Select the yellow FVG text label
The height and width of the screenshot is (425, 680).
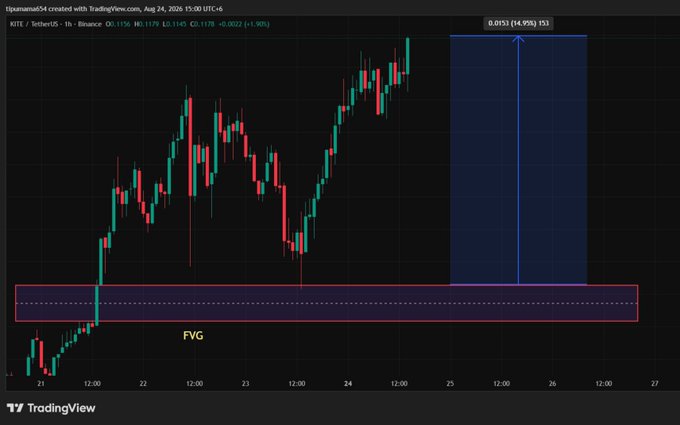pos(193,335)
